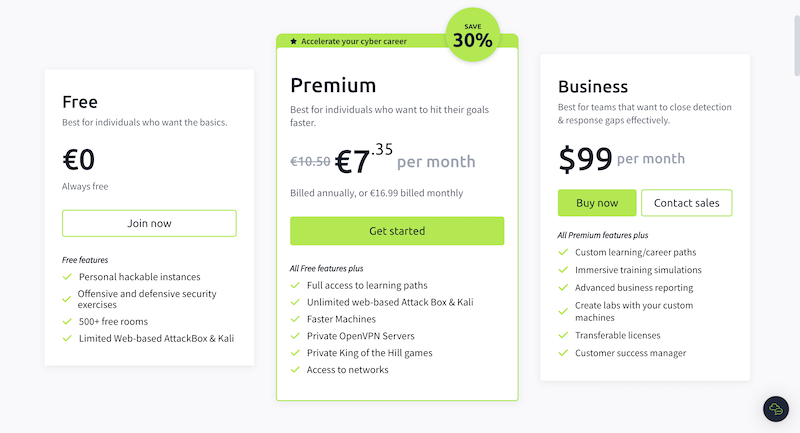Viewport: 800px width, 433px height.
Task: Click the Contact sales button
Action: pyautogui.click(x=686, y=203)
